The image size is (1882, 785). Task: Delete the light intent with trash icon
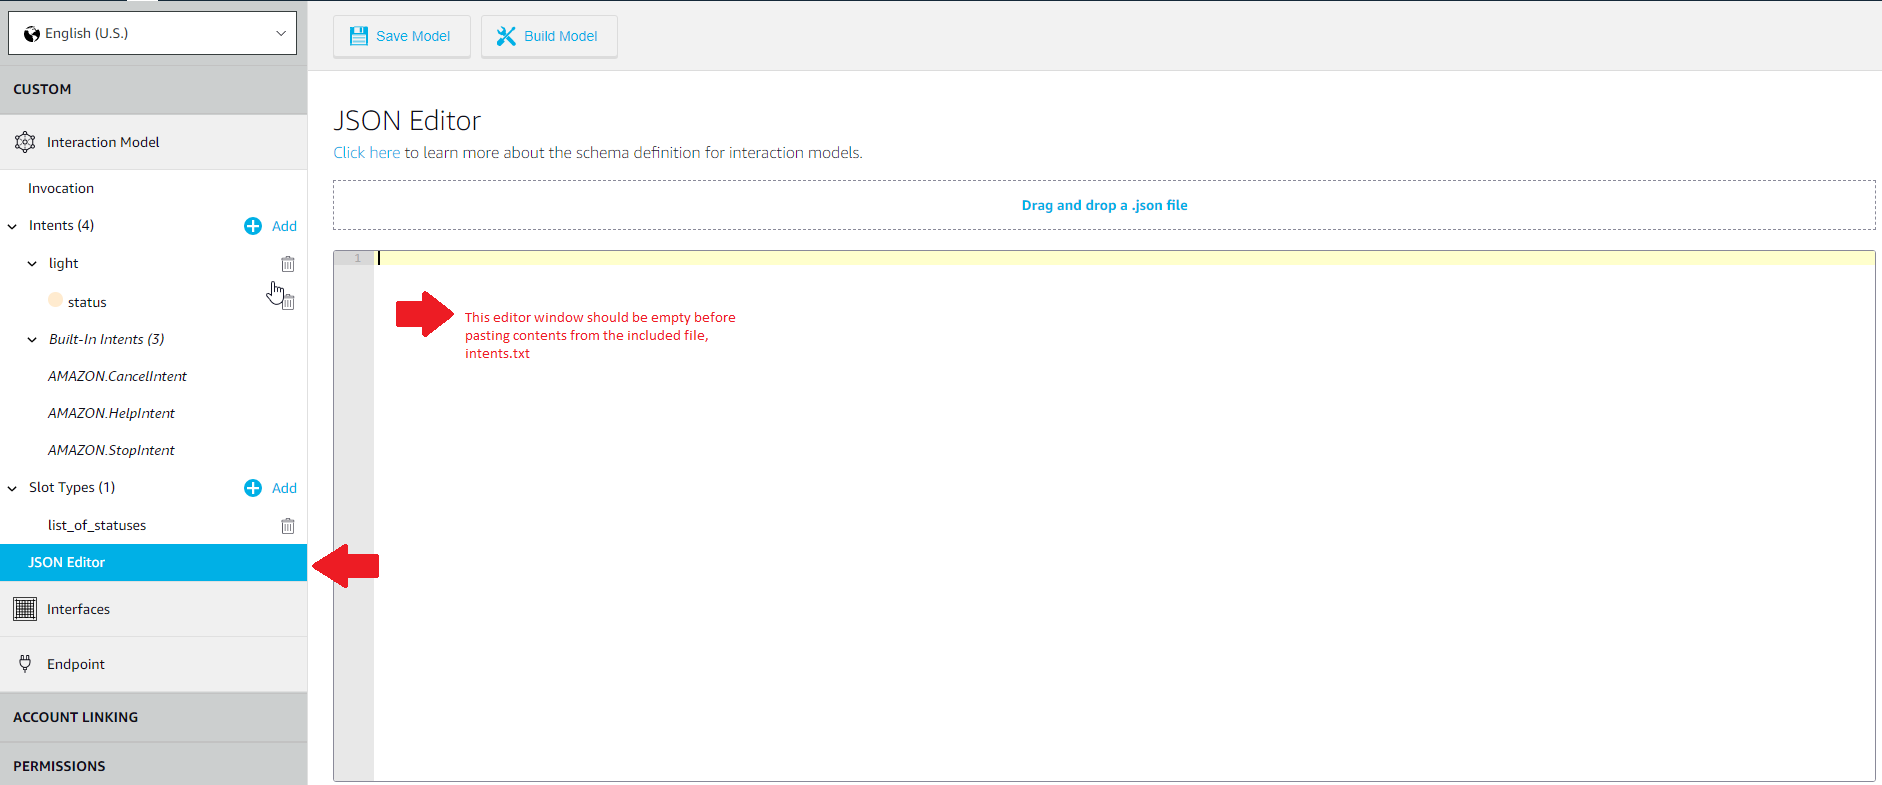click(x=288, y=264)
